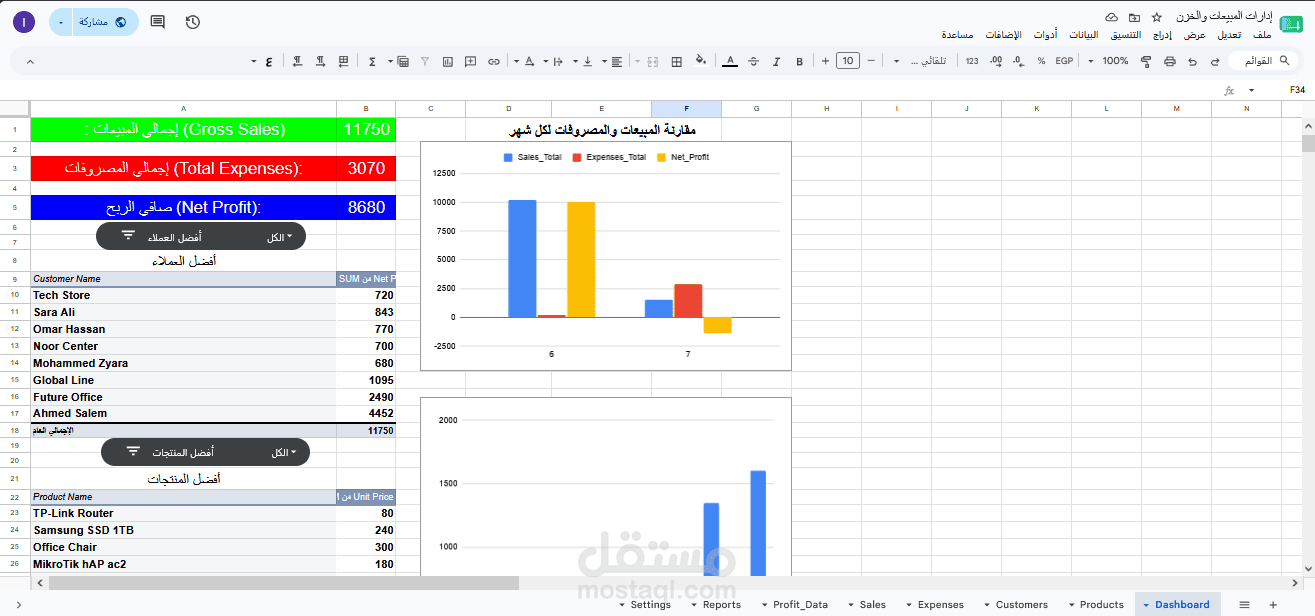Switch to the Sales sheet tab

pos(873,605)
